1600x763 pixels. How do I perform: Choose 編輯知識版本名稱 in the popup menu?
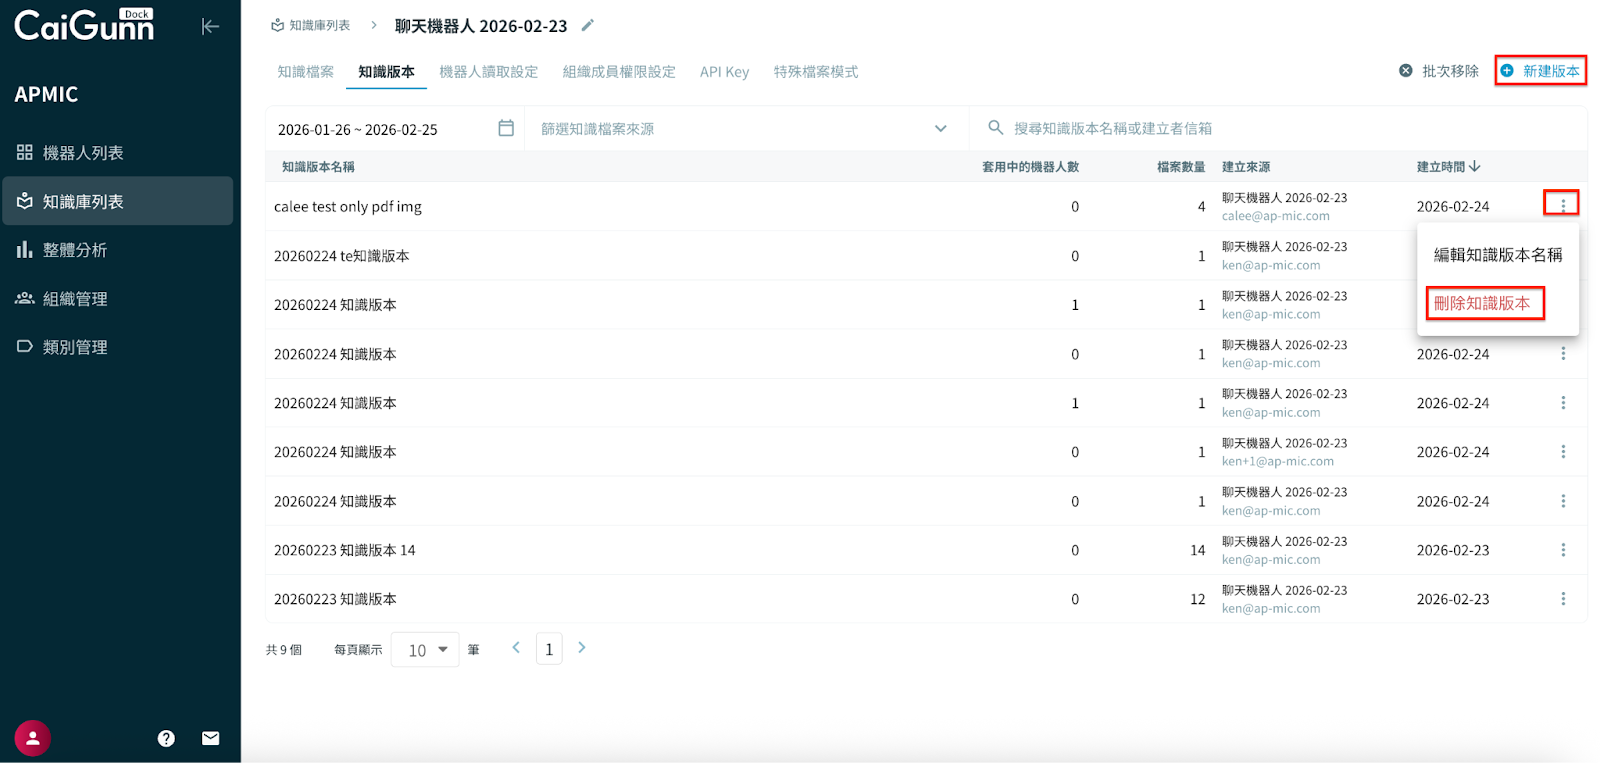click(x=1497, y=255)
